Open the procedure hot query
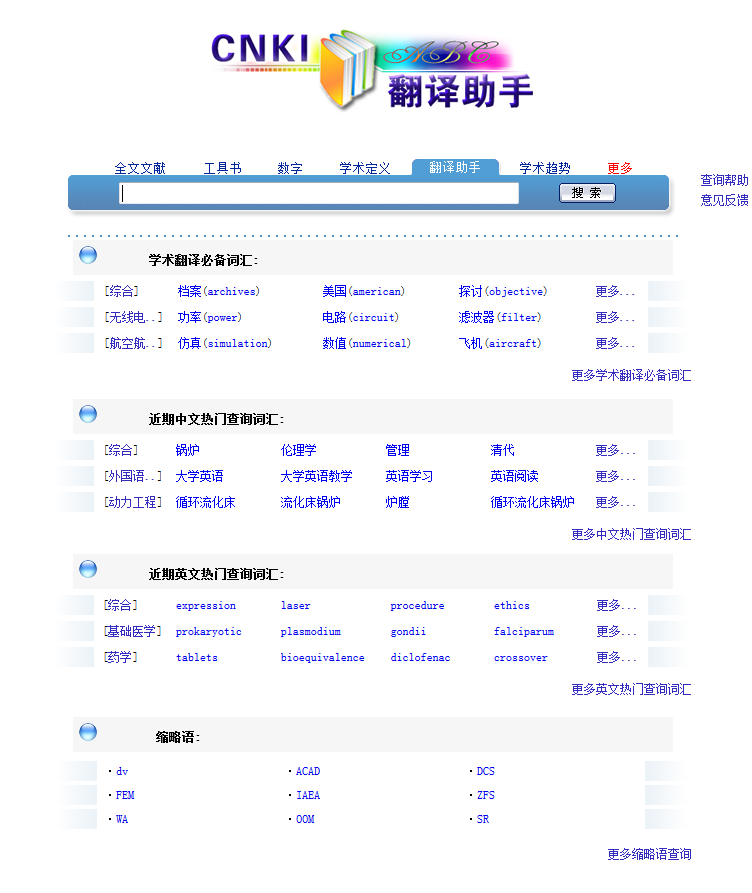The image size is (752, 893). [x=418, y=606]
